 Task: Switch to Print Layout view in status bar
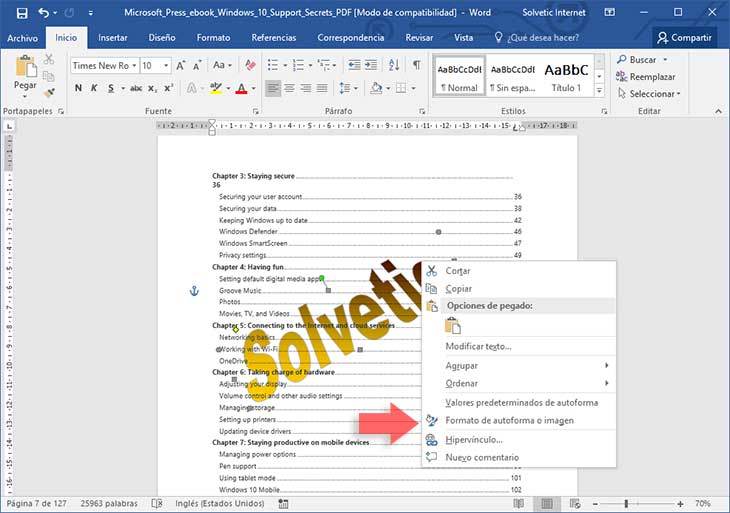point(547,503)
